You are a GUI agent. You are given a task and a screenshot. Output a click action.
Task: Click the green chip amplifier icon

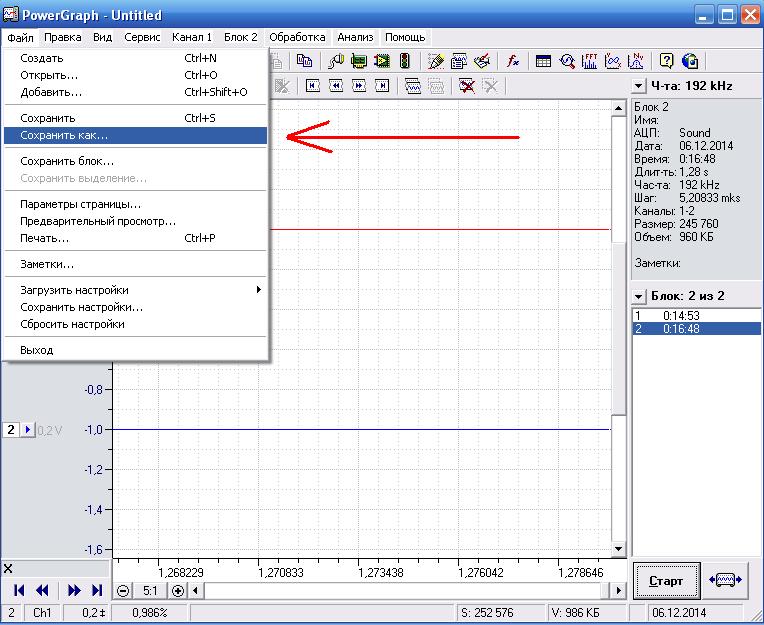point(382,61)
